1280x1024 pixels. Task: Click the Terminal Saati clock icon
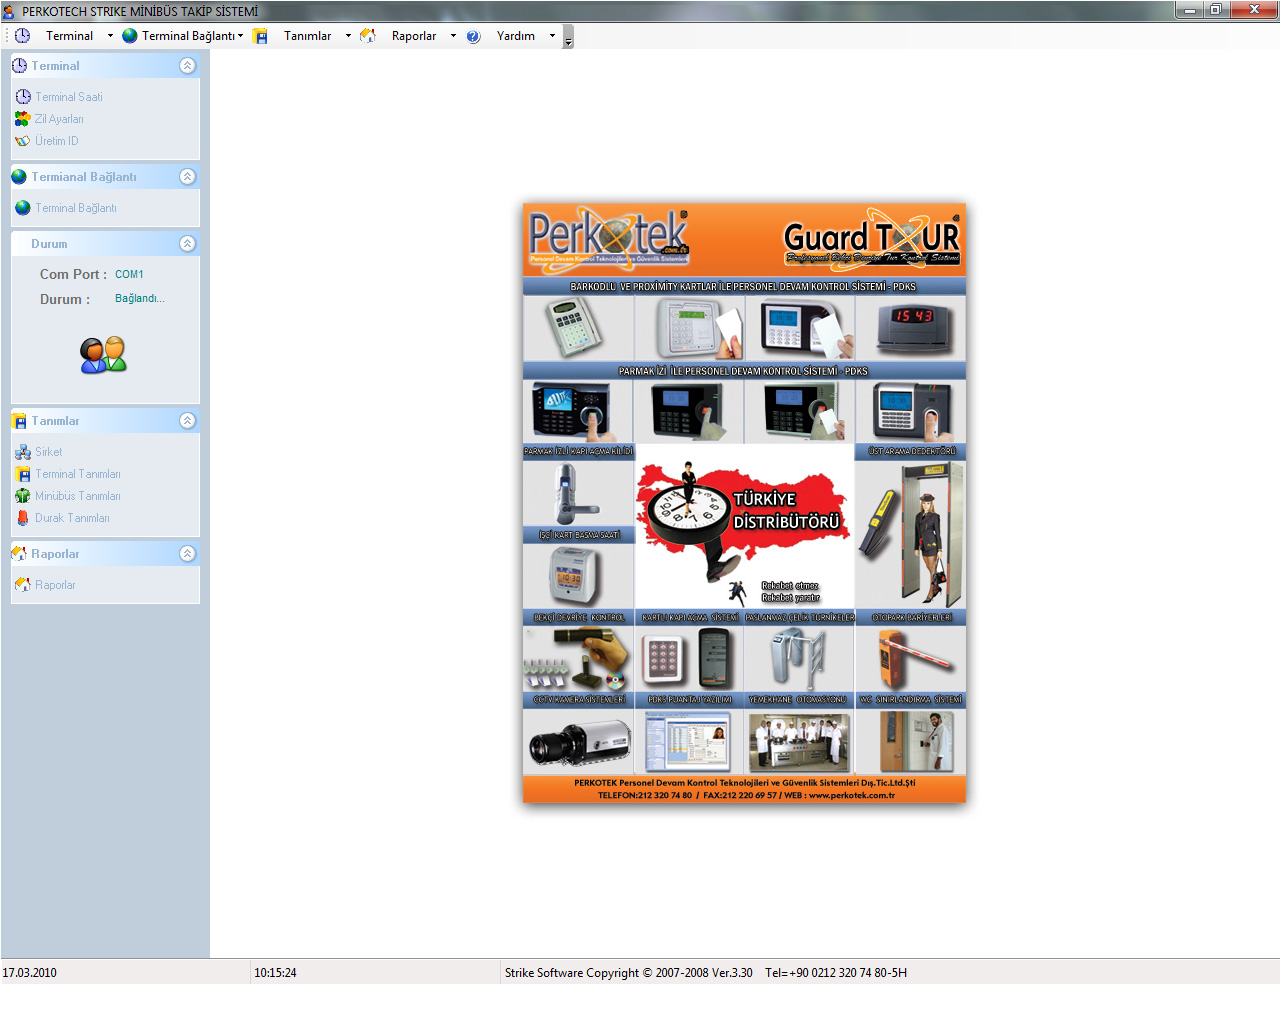point(23,97)
